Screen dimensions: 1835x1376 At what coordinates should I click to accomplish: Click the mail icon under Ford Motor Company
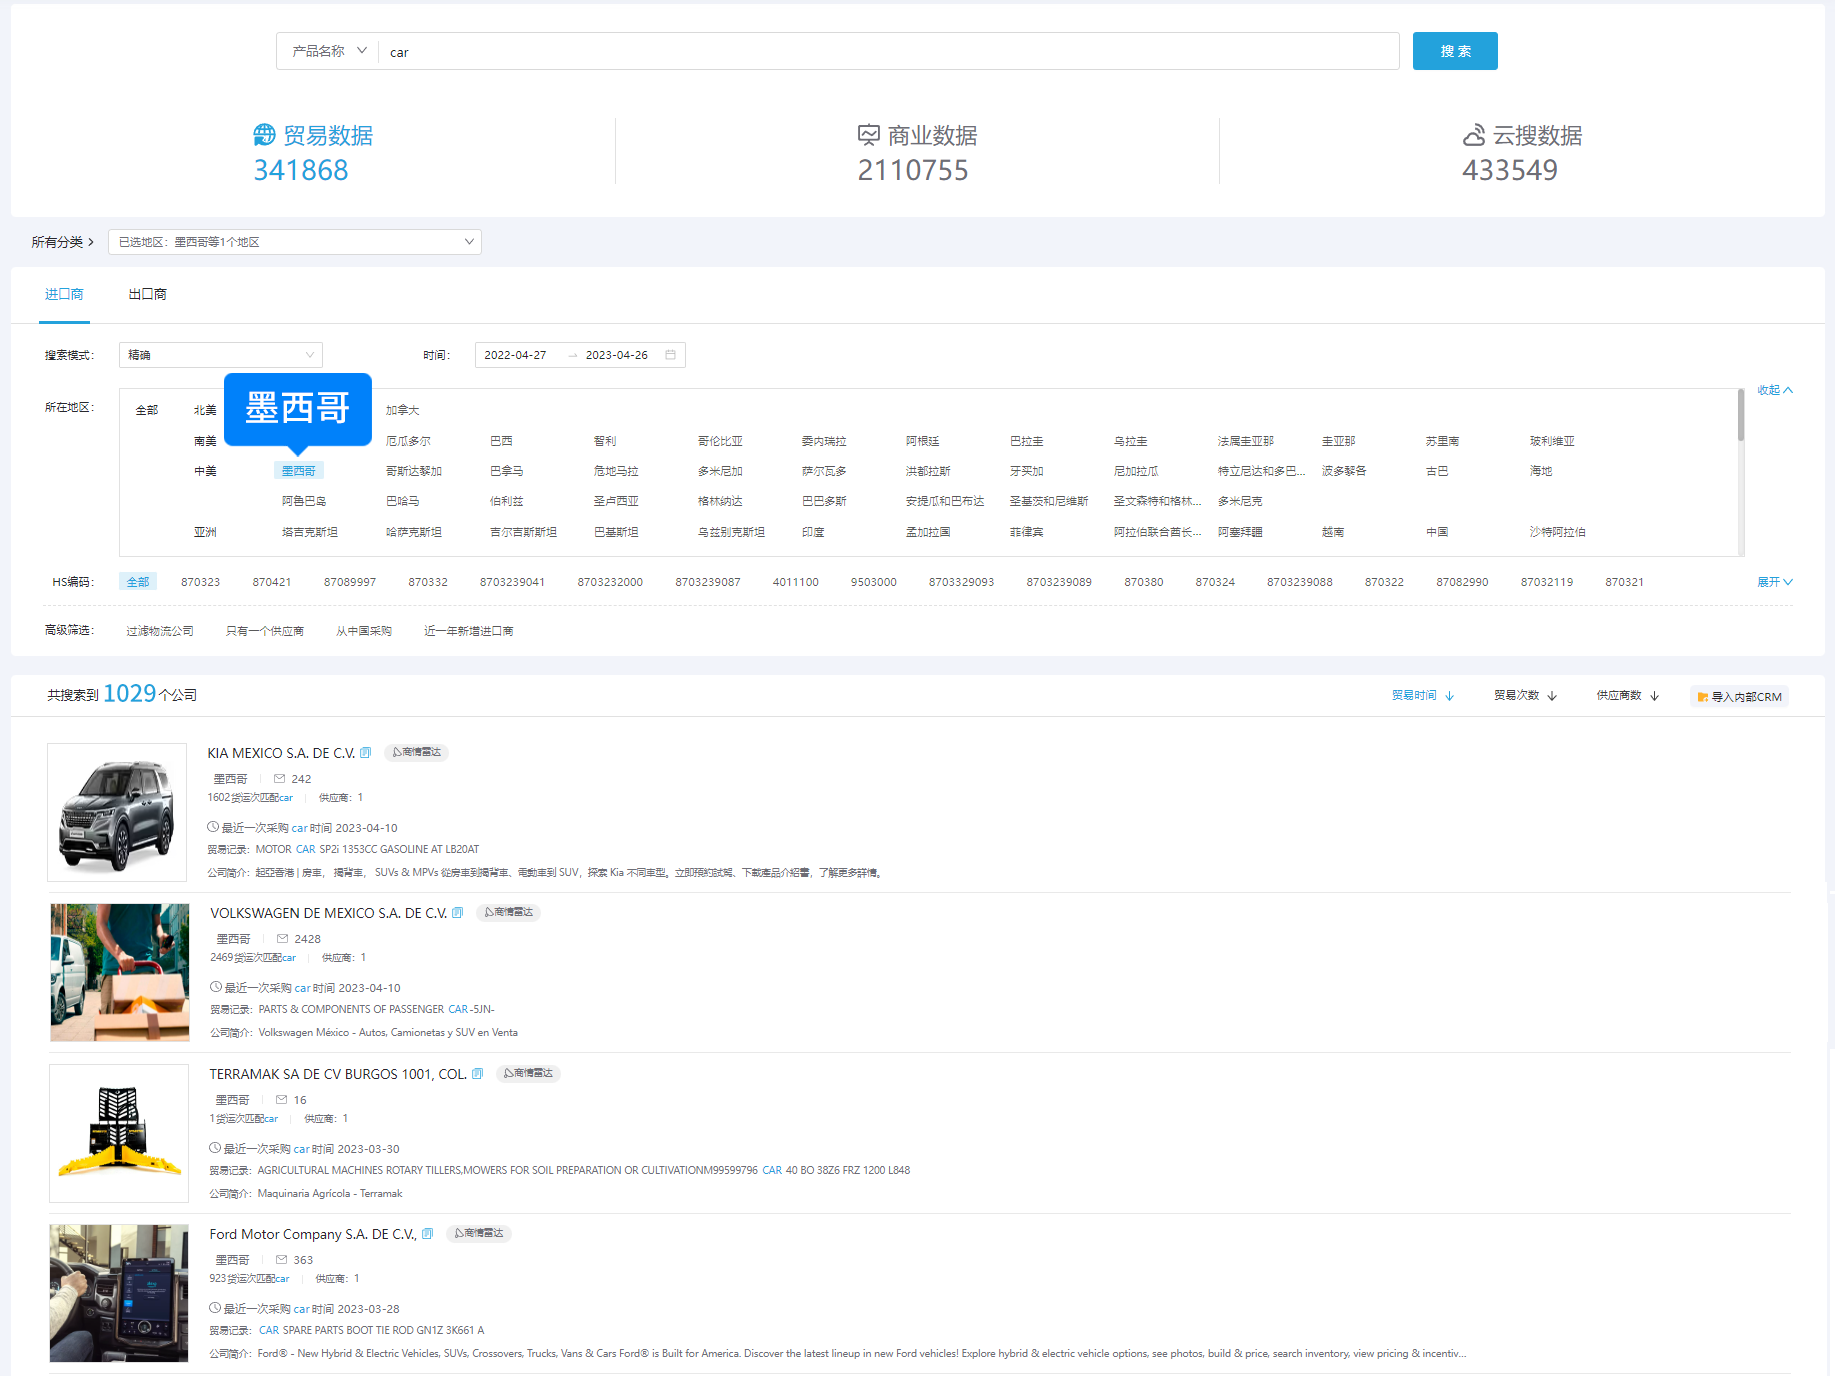point(282,1260)
